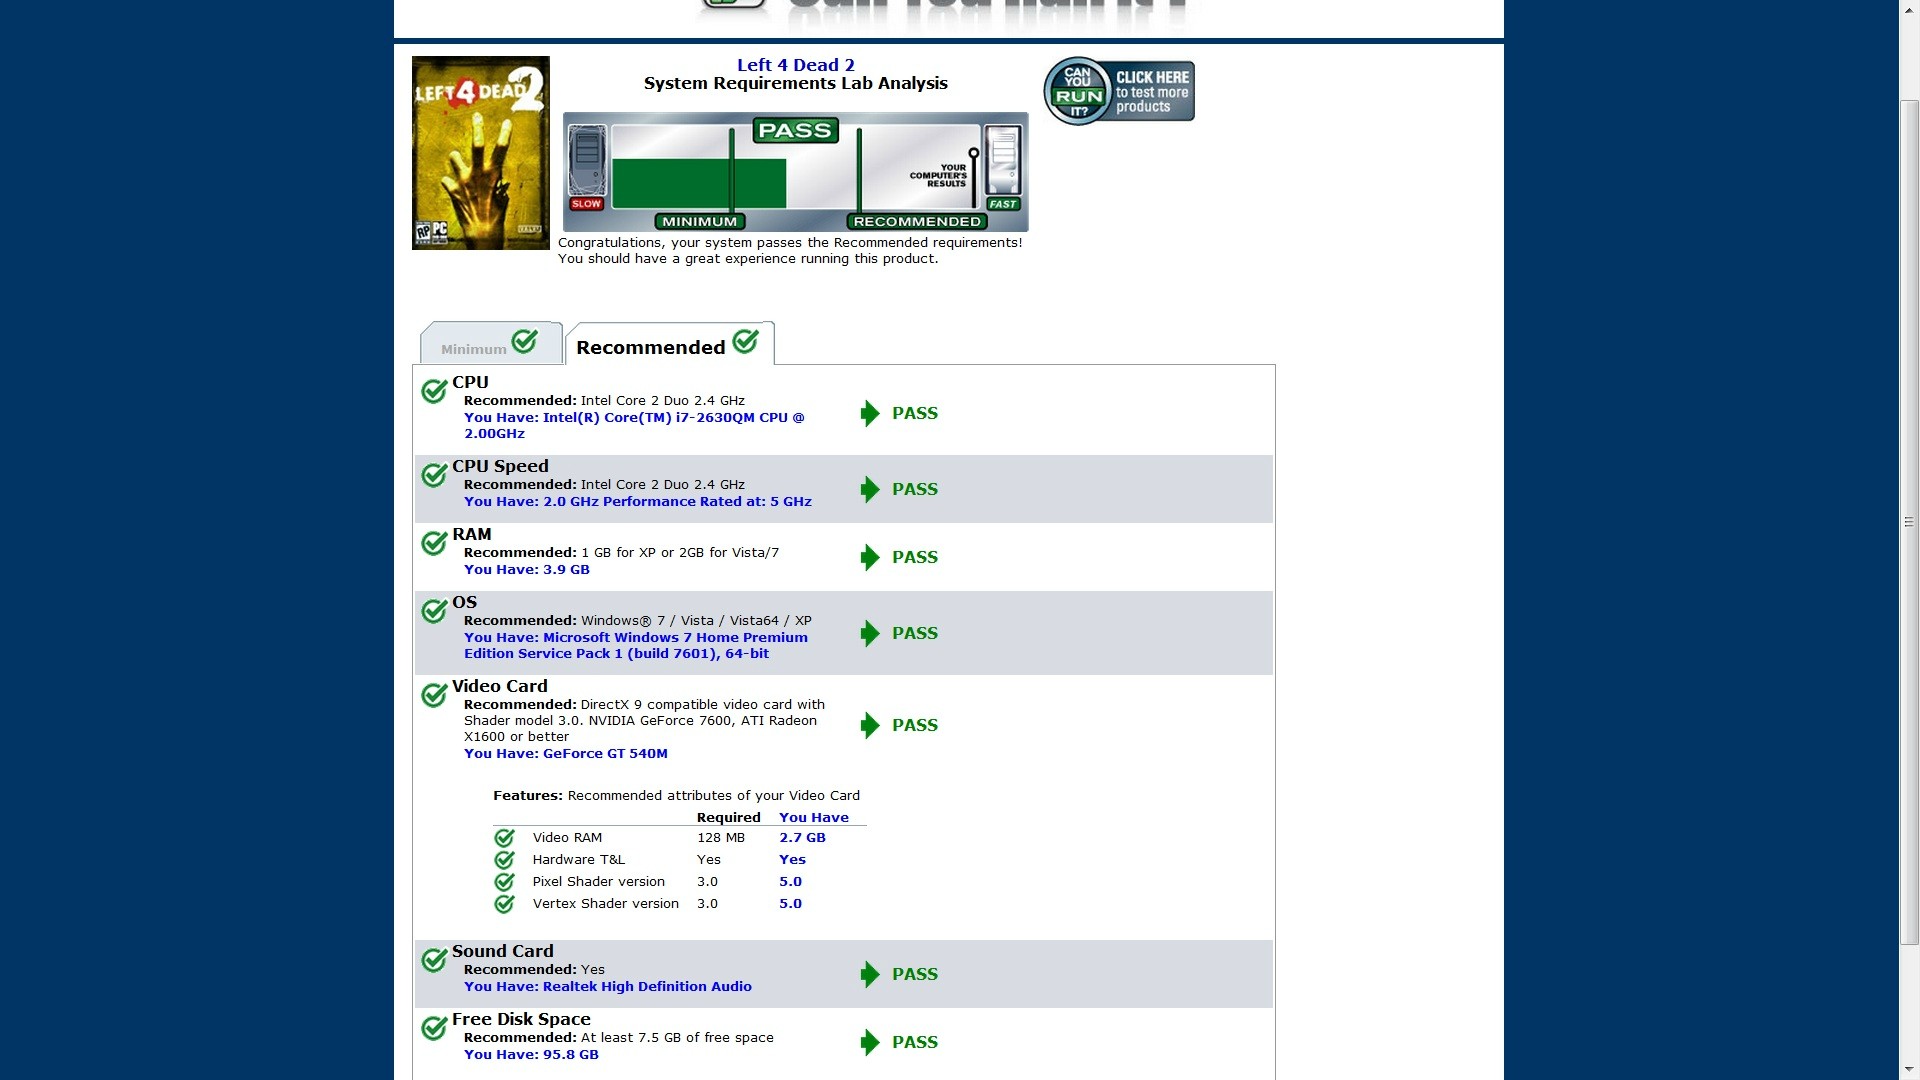Click the green arrow icon in the Sound Card row
The image size is (1920, 1080).
pyautogui.click(x=870, y=974)
